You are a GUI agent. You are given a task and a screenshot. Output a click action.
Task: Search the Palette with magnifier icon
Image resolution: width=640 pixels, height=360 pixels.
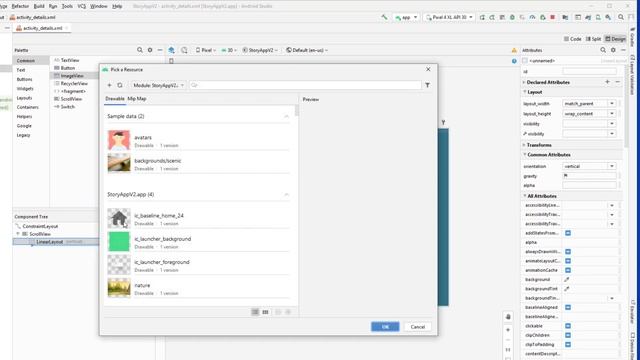point(140,50)
